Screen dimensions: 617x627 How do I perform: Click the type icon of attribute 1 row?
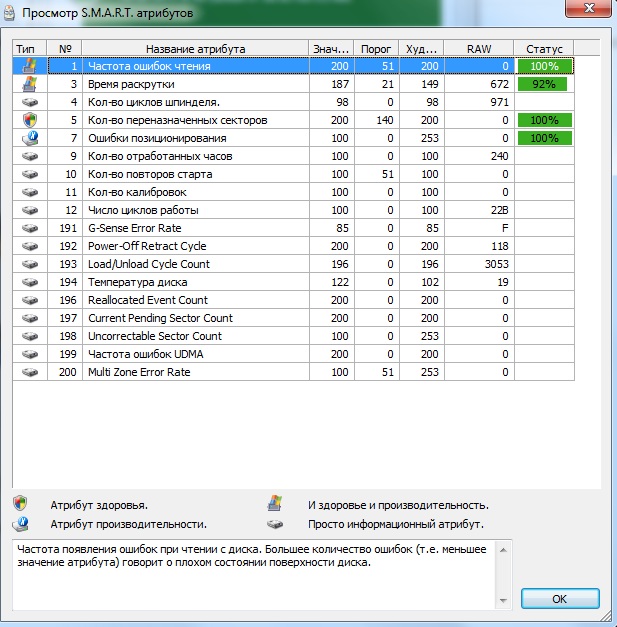[29, 66]
